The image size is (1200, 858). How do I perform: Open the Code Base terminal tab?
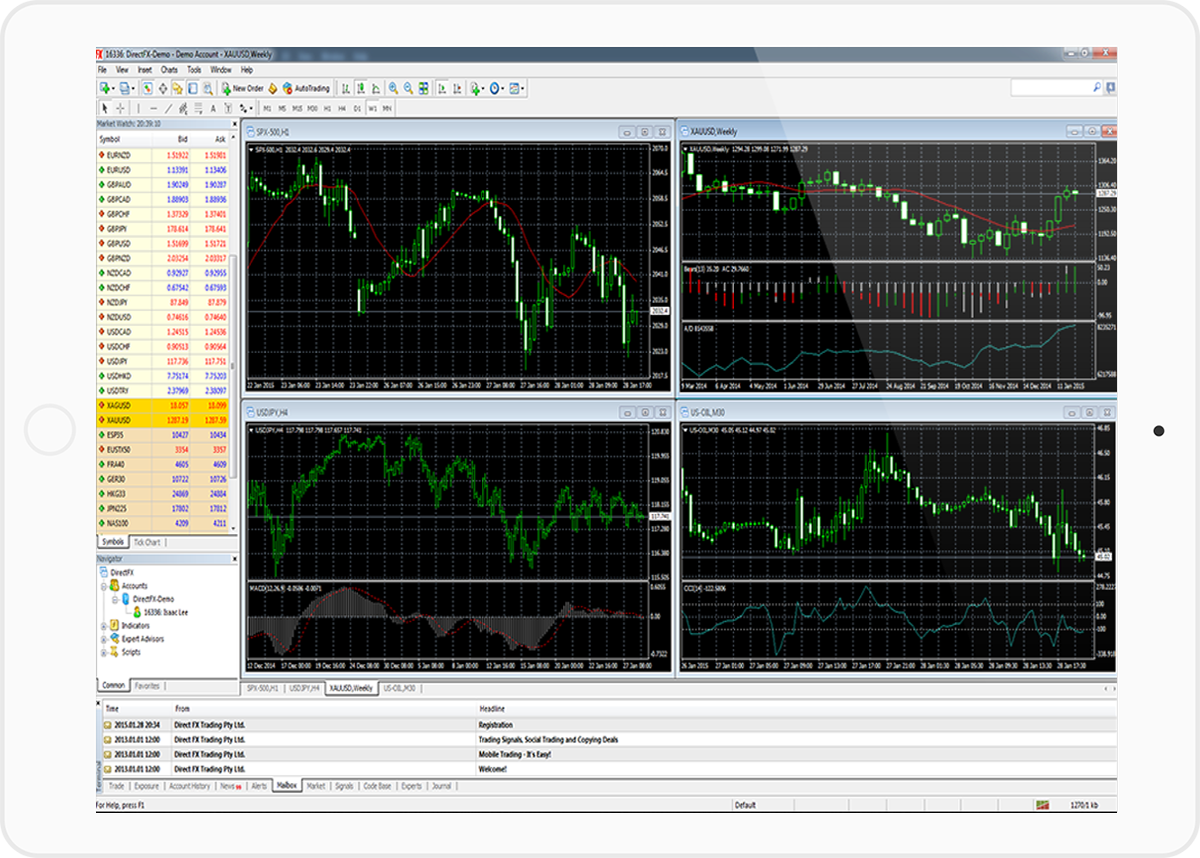click(x=377, y=786)
